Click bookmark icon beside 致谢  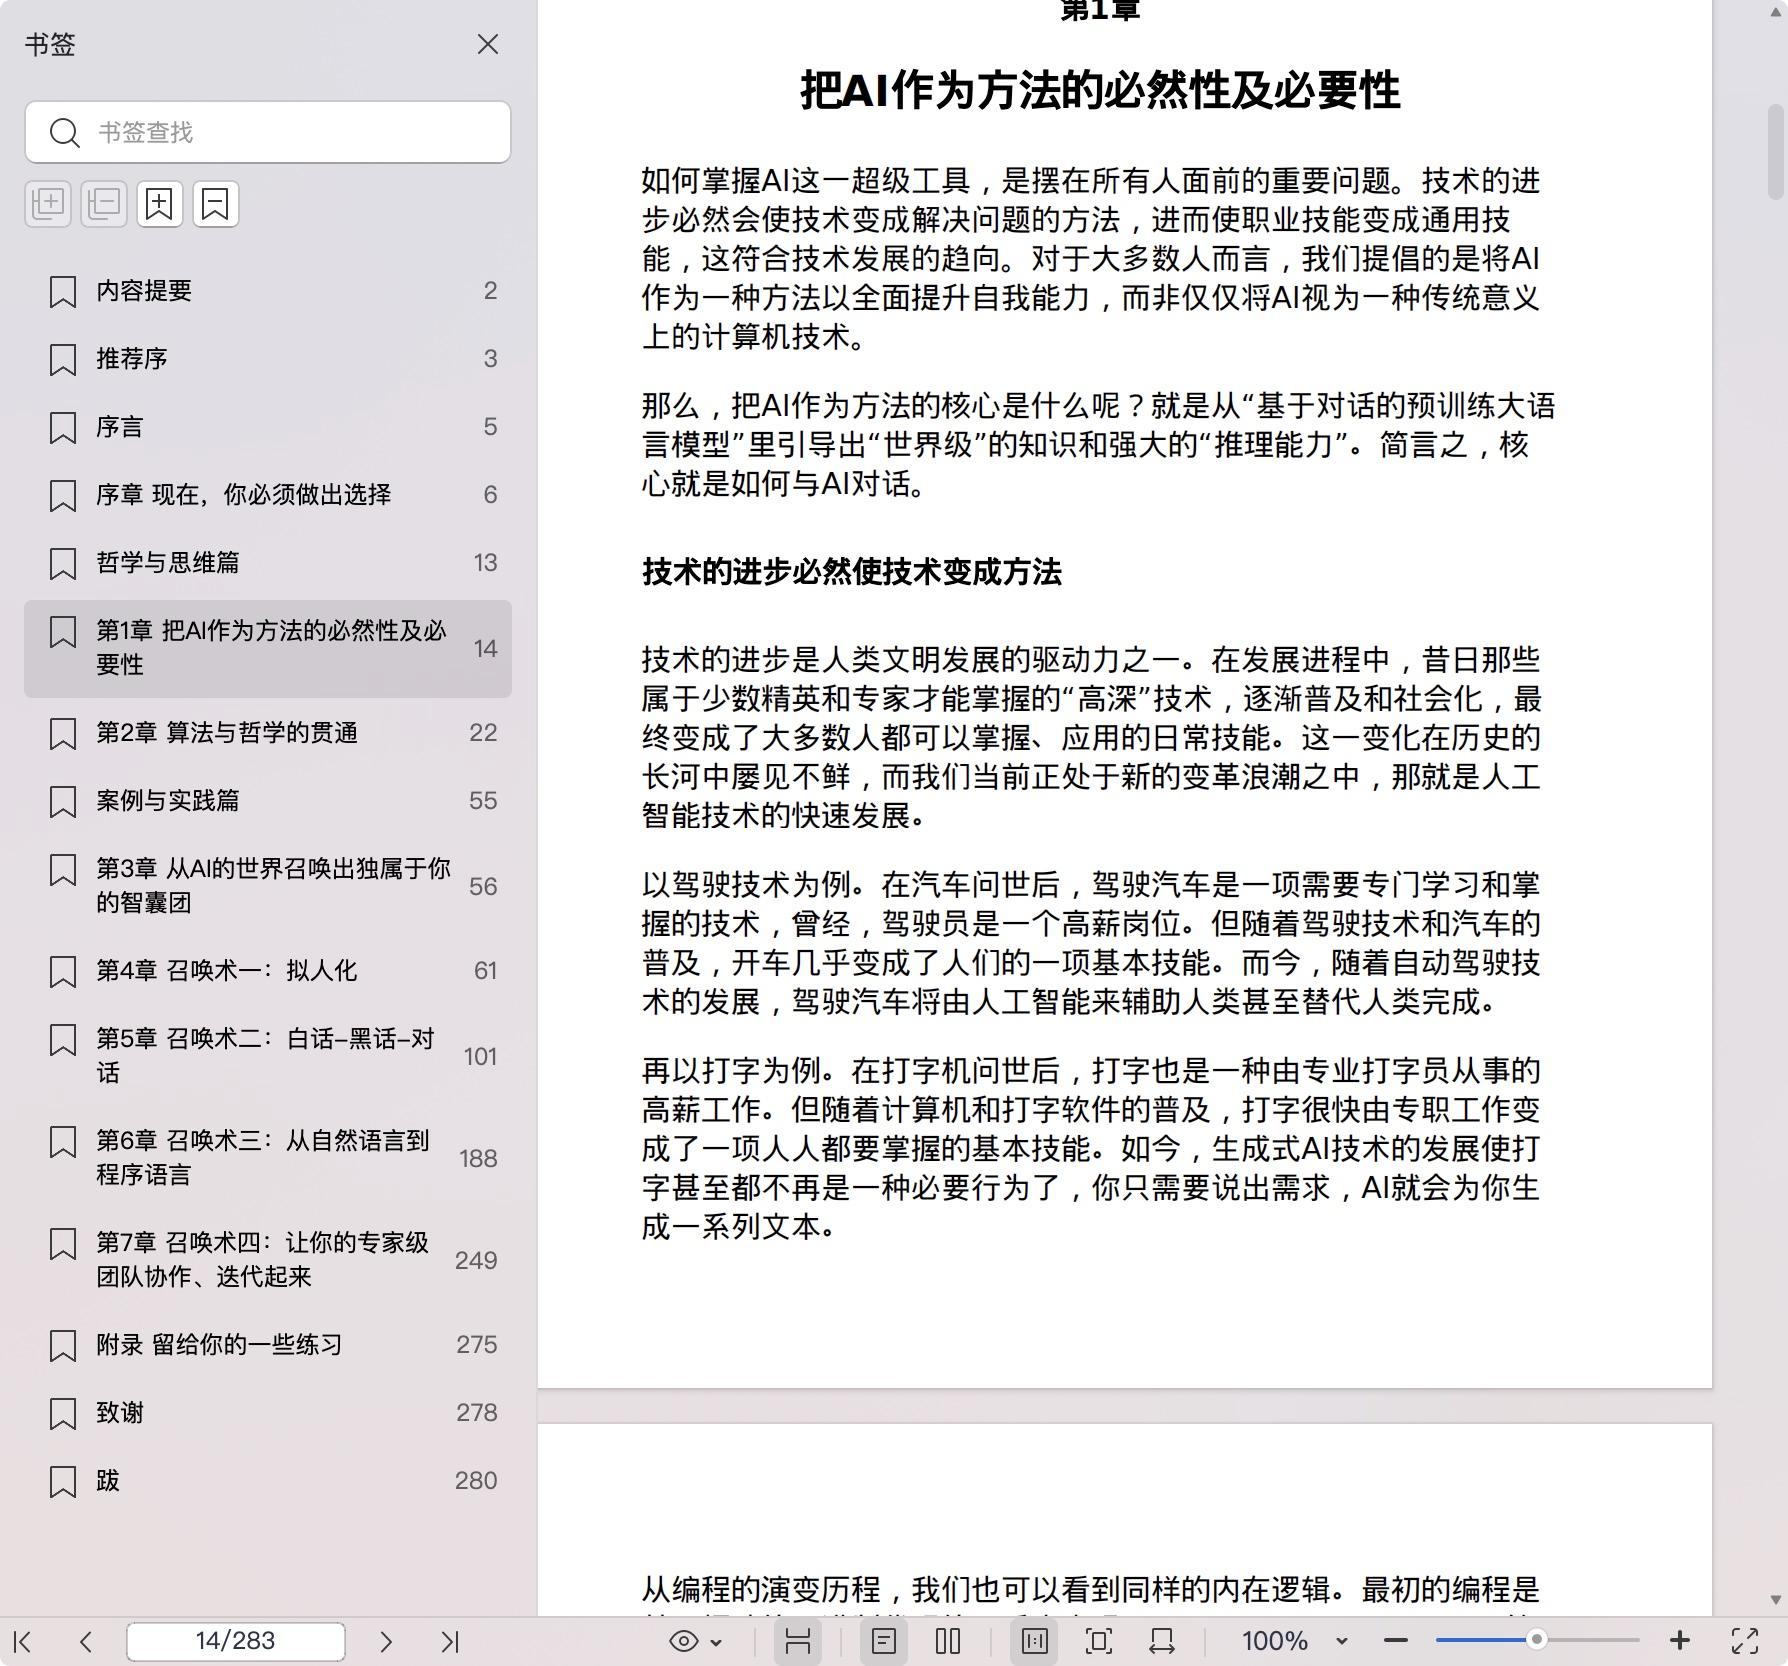click(63, 1414)
